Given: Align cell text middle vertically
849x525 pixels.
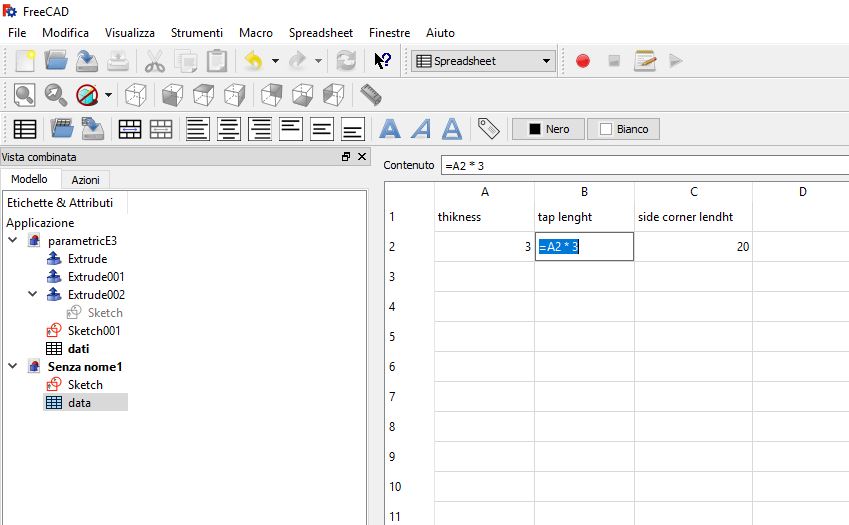Looking at the screenshot, I should pos(322,129).
